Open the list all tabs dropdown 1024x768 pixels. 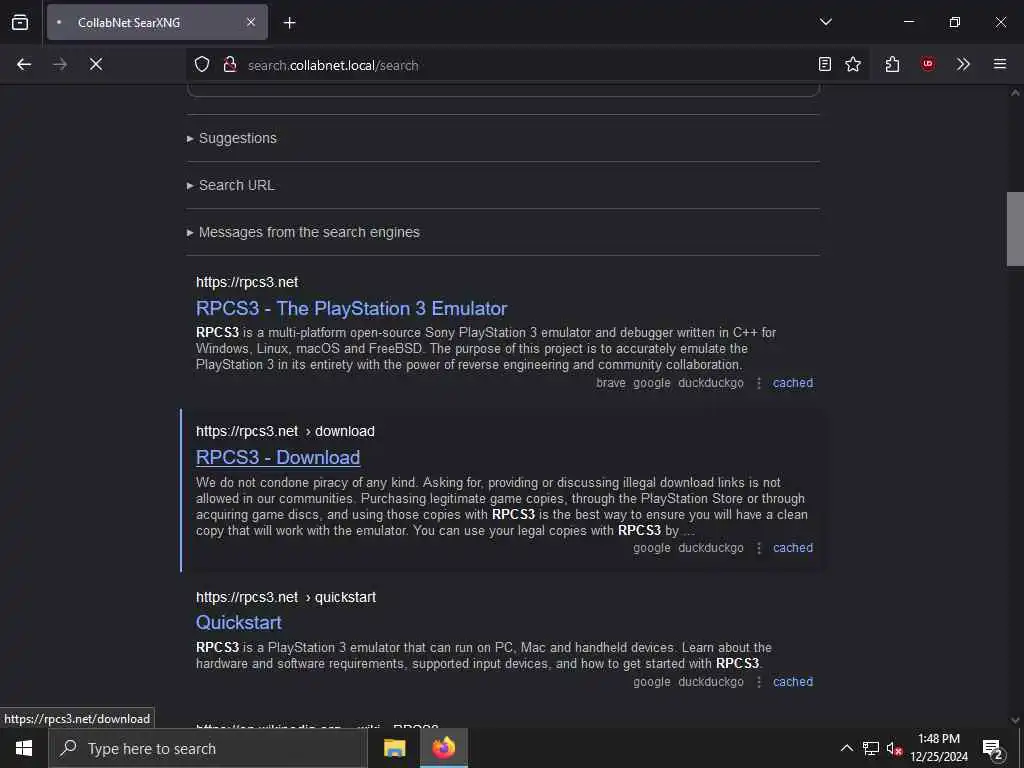825,22
